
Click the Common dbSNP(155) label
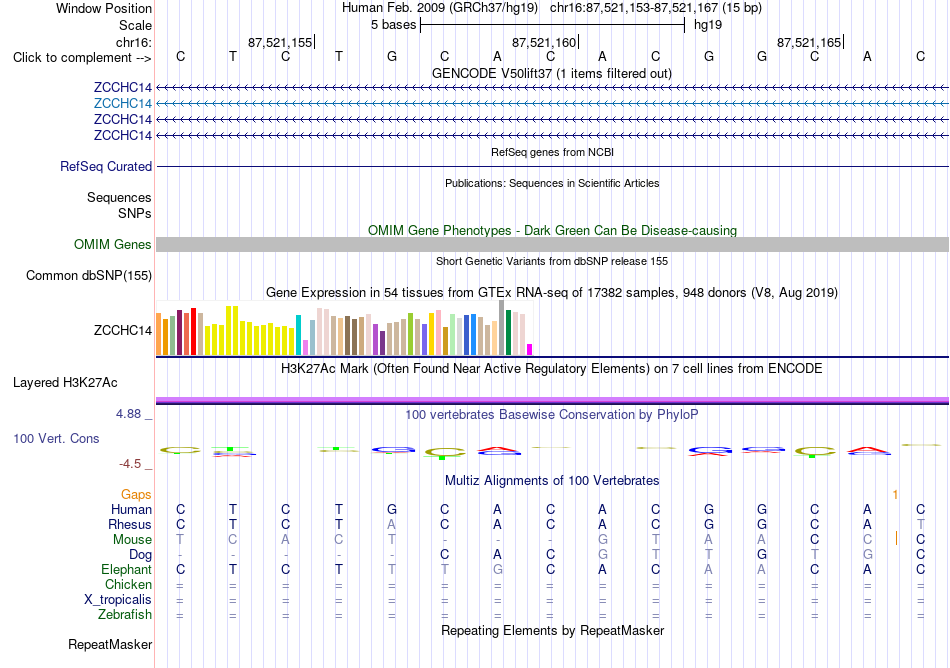(88, 276)
